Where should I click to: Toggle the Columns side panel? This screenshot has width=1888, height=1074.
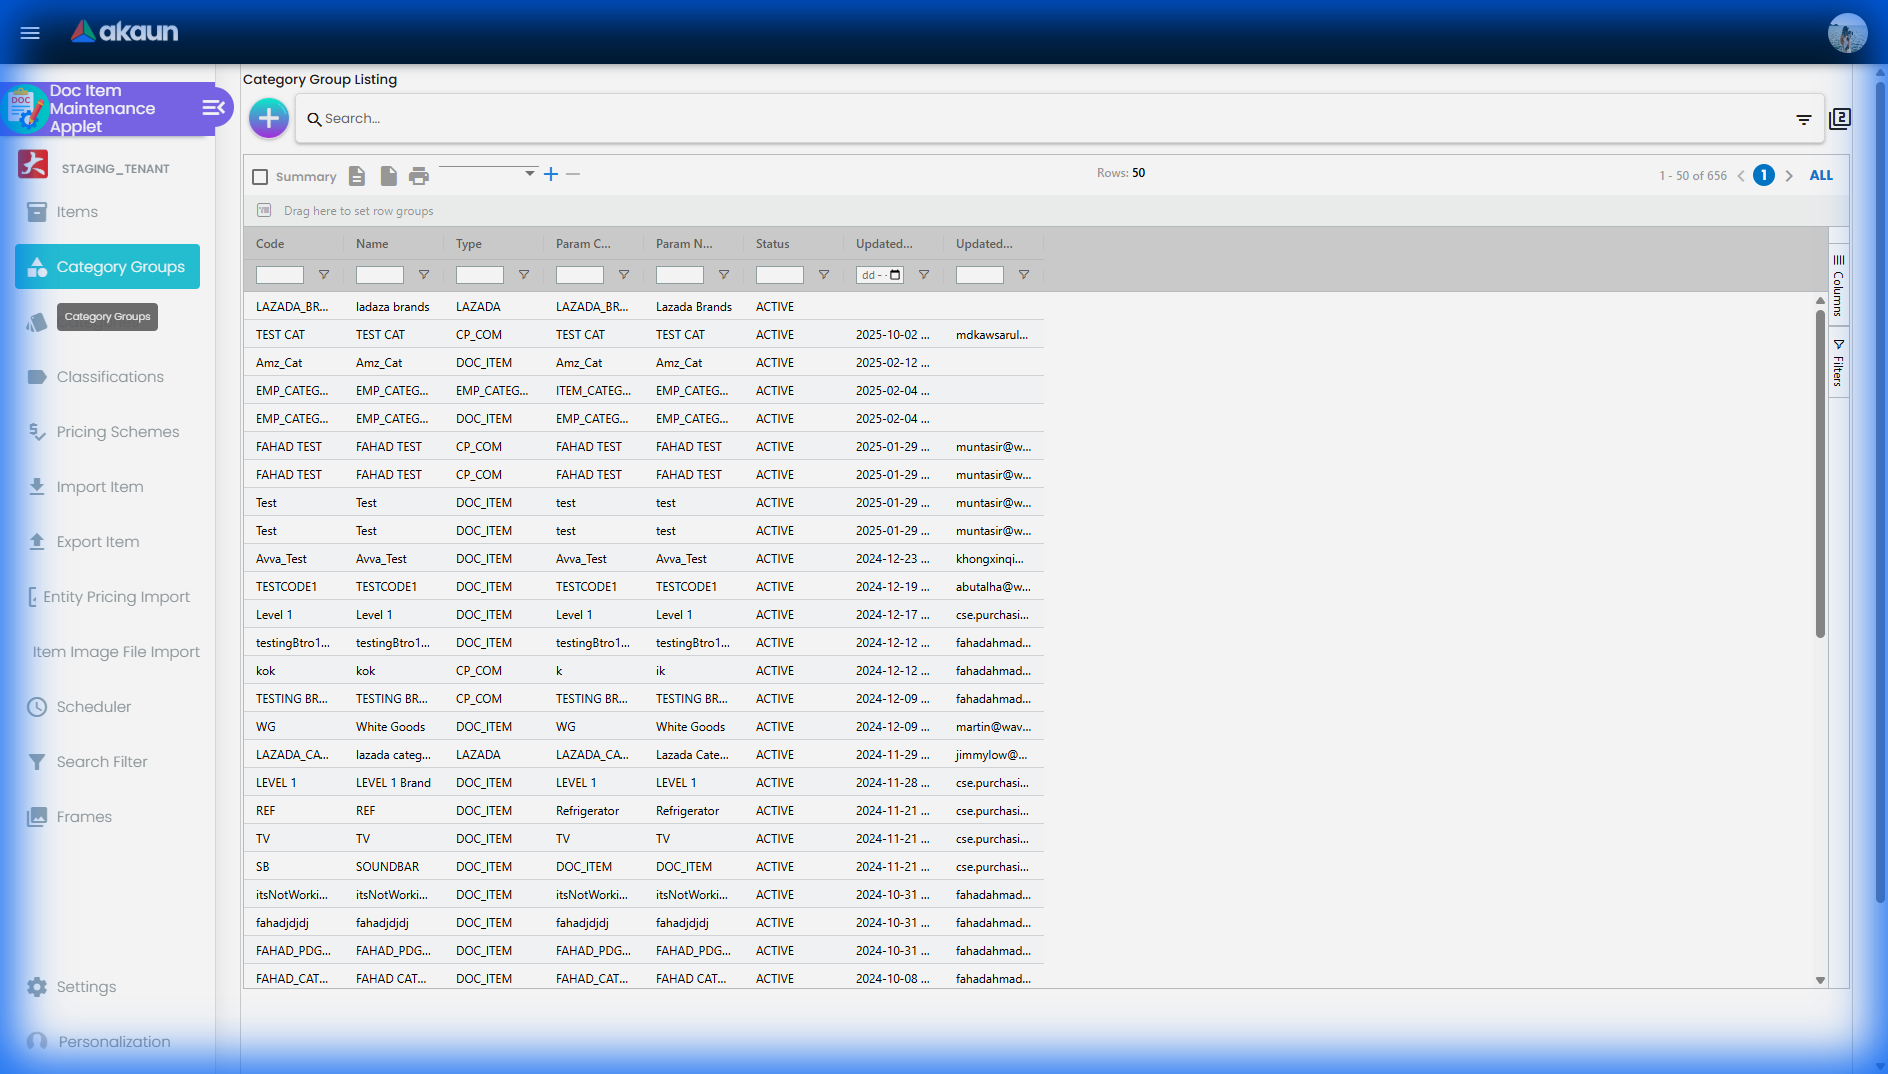tap(1838, 286)
